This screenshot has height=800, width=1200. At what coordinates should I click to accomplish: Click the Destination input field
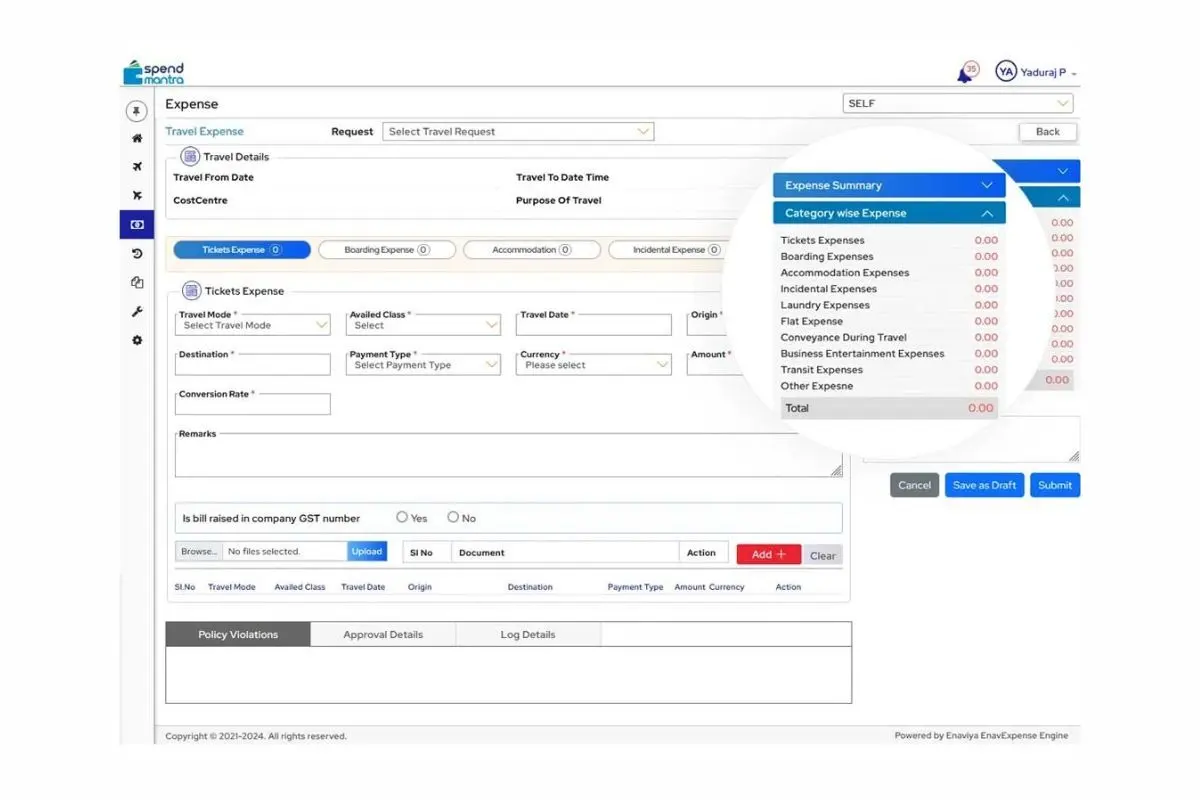[253, 365]
